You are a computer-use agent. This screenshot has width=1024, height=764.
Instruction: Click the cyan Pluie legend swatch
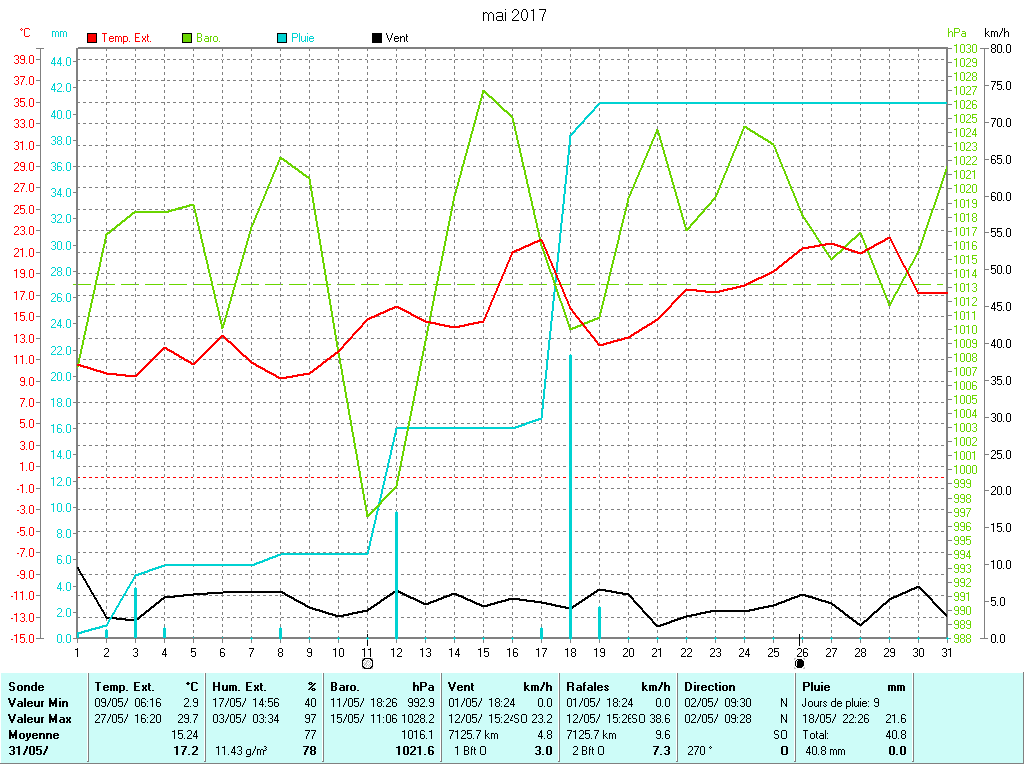click(x=282, y=38)
